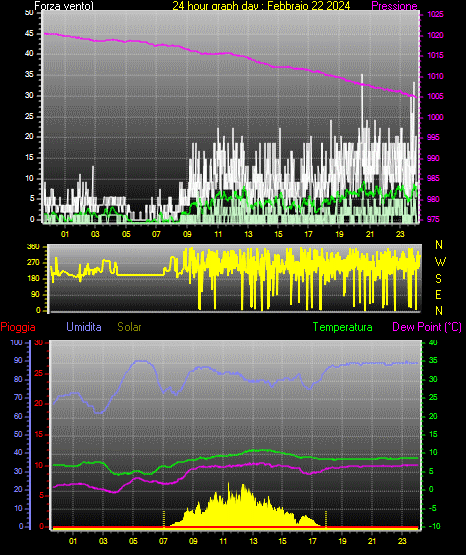The image size is (466, 555).
Task: Click the Forza vento title label
Action: pos(64,6)
